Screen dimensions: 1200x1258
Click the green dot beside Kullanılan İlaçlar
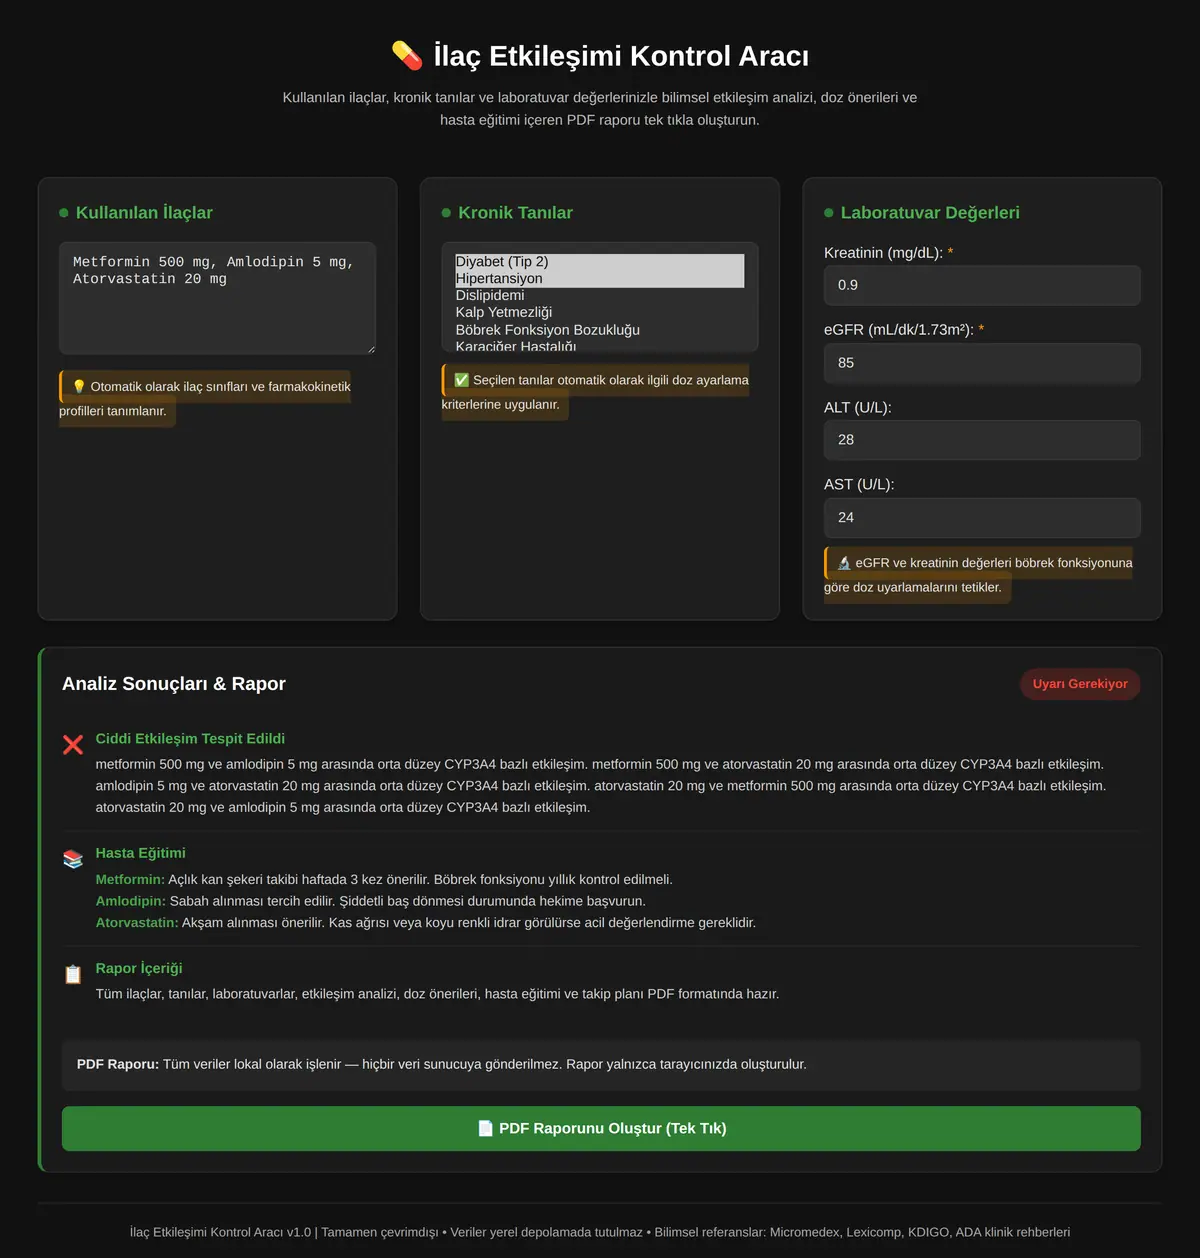(64, 213)
